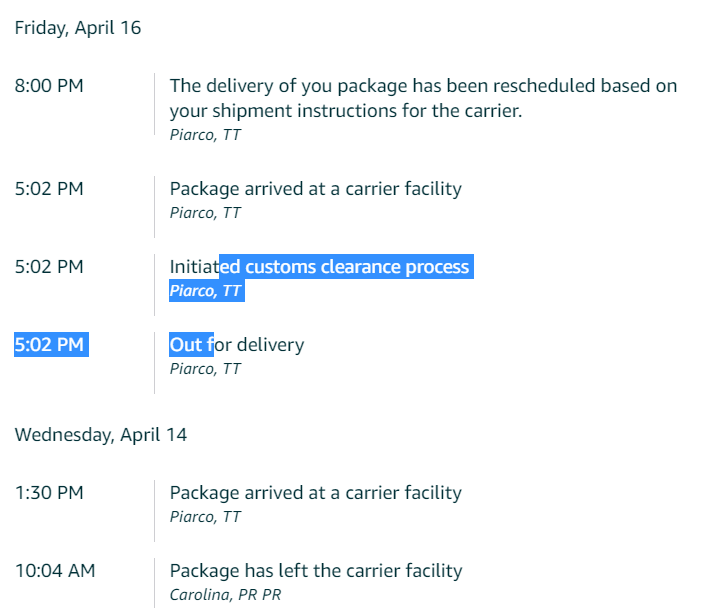Screen dimensions: 706x608
Task: Click 'Package has left the carrier facility'
Action: pos(316,571)
